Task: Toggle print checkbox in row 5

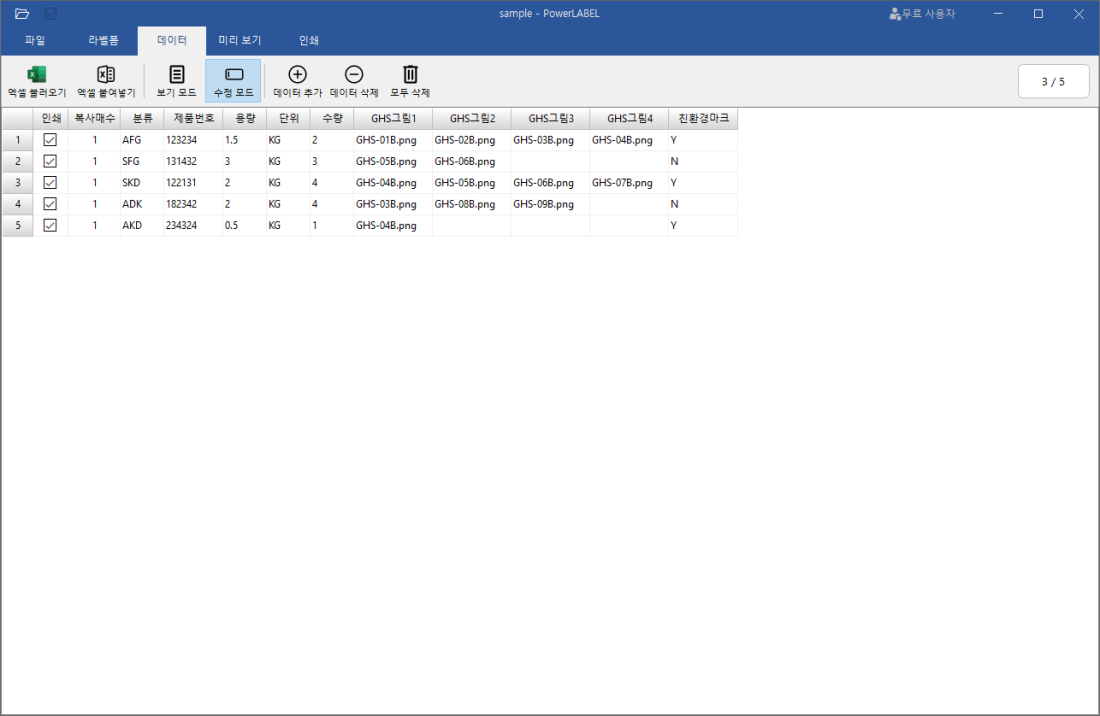Action: (50, 225)
